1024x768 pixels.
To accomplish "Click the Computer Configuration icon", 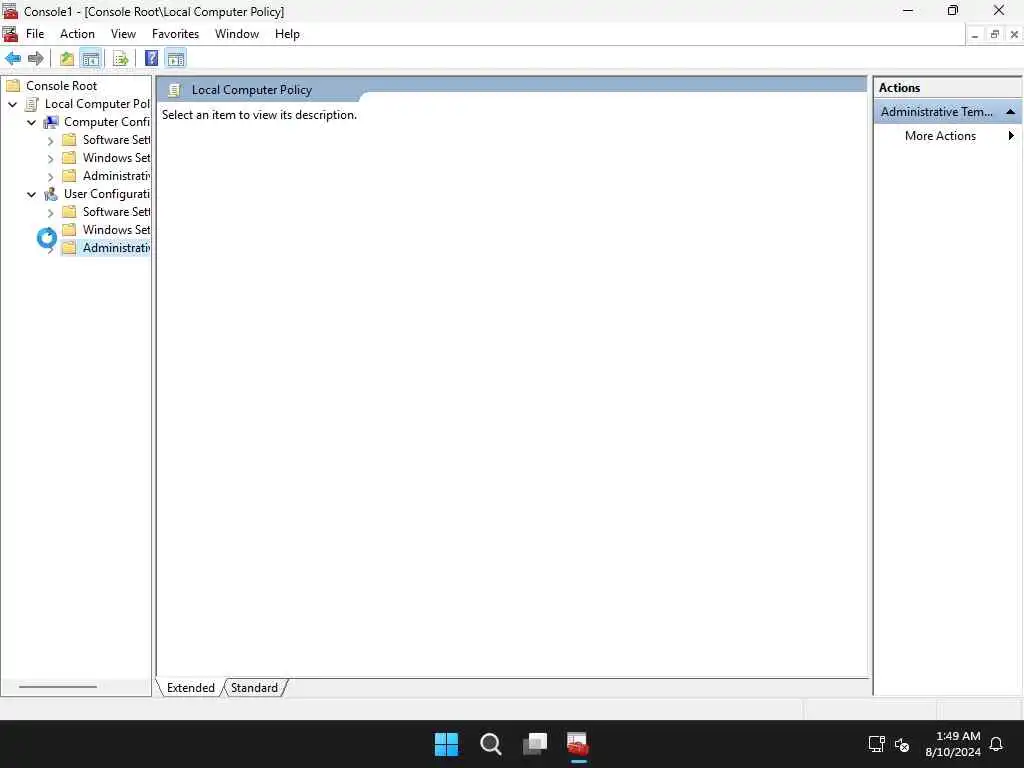I will [x=51, y=122].
